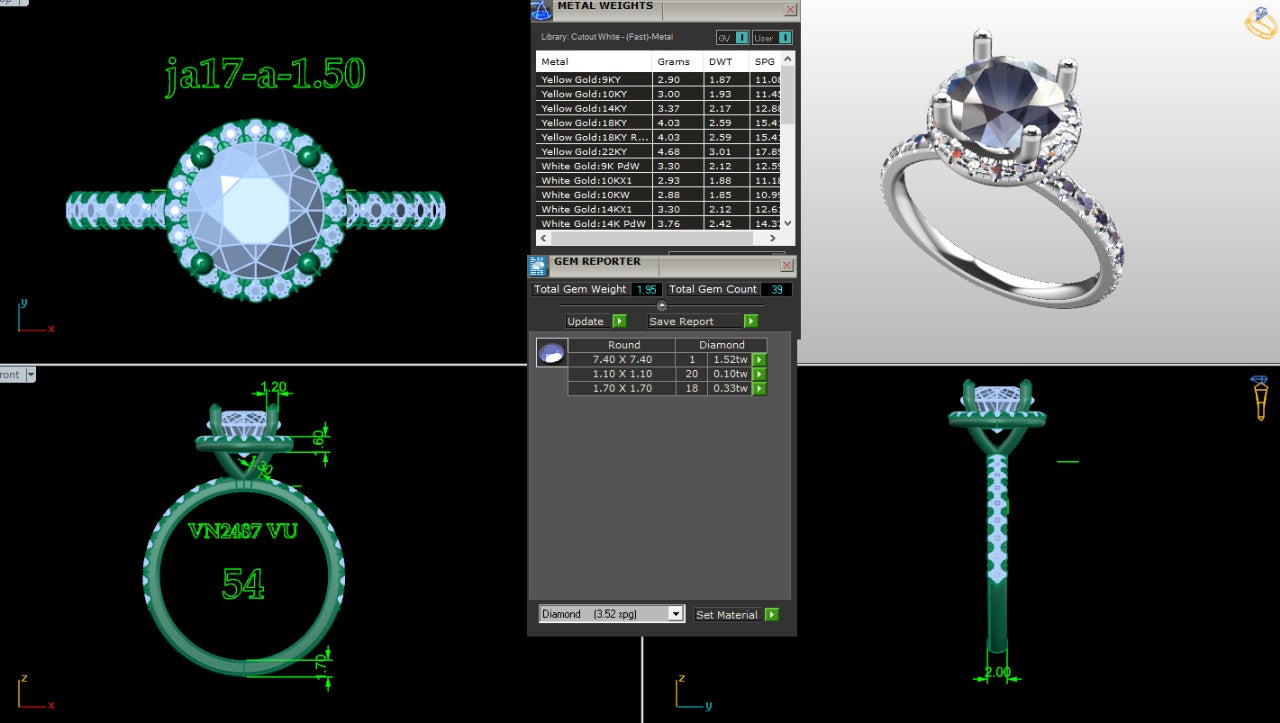Click the green arrow for the 1.52tw row

(x=759, y=360)
